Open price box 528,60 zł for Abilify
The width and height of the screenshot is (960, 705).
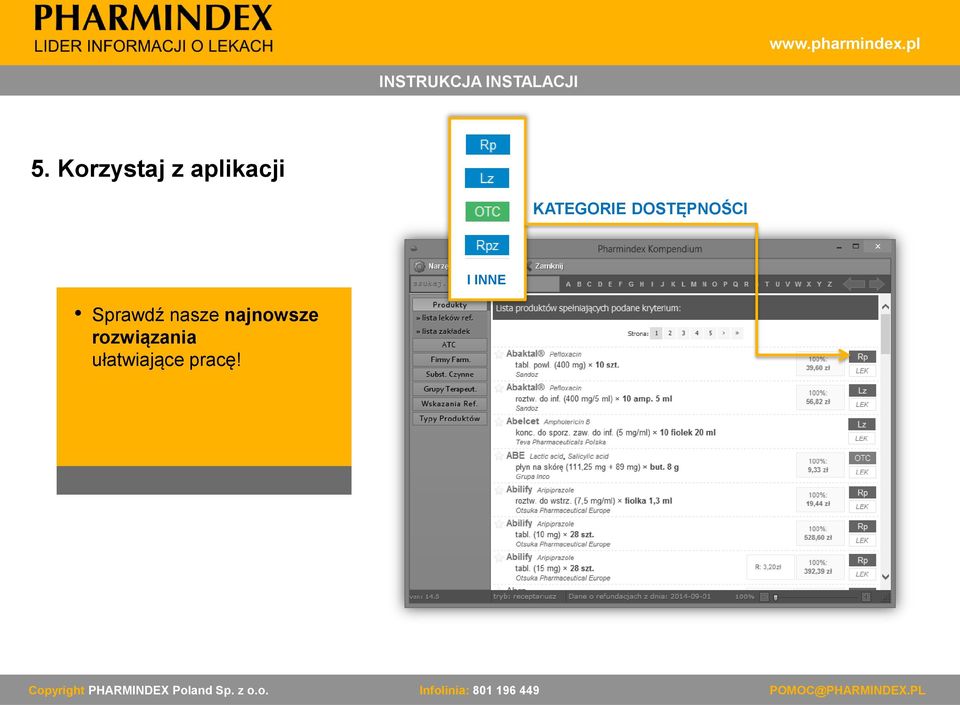click(819, 533)
